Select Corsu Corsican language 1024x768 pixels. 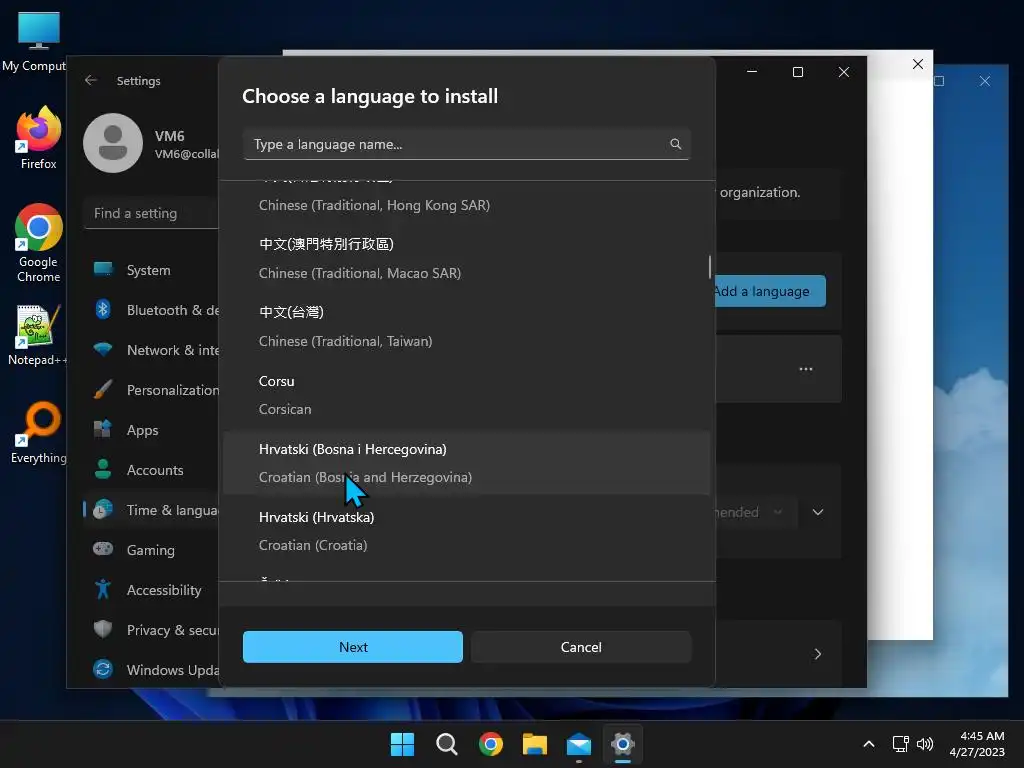point(466,394)
